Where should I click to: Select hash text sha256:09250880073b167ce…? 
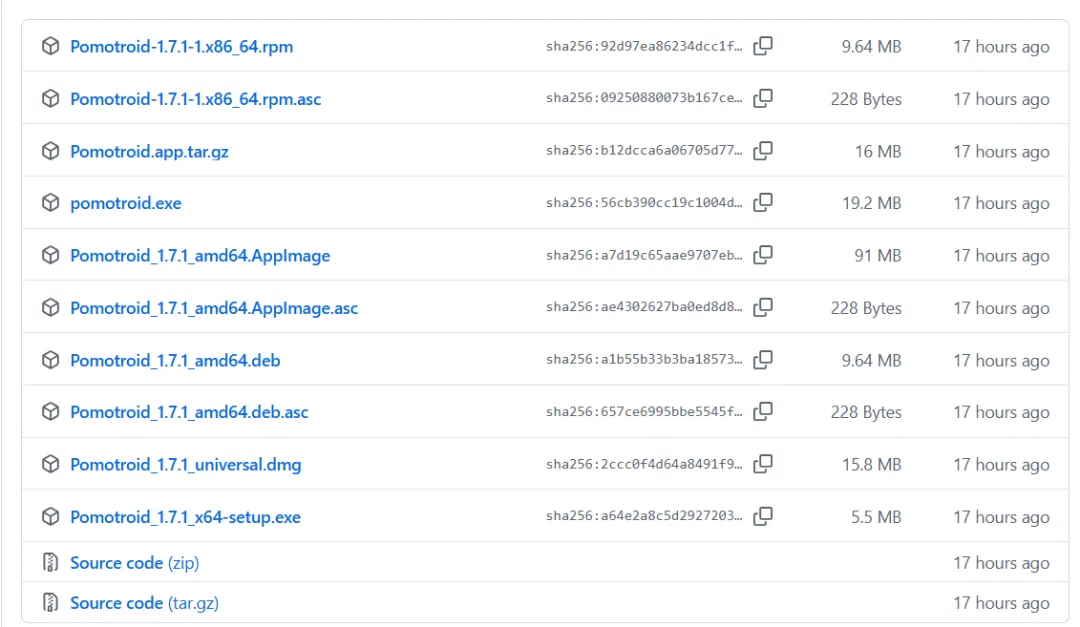pyautogui.click(x=644, y=98)
